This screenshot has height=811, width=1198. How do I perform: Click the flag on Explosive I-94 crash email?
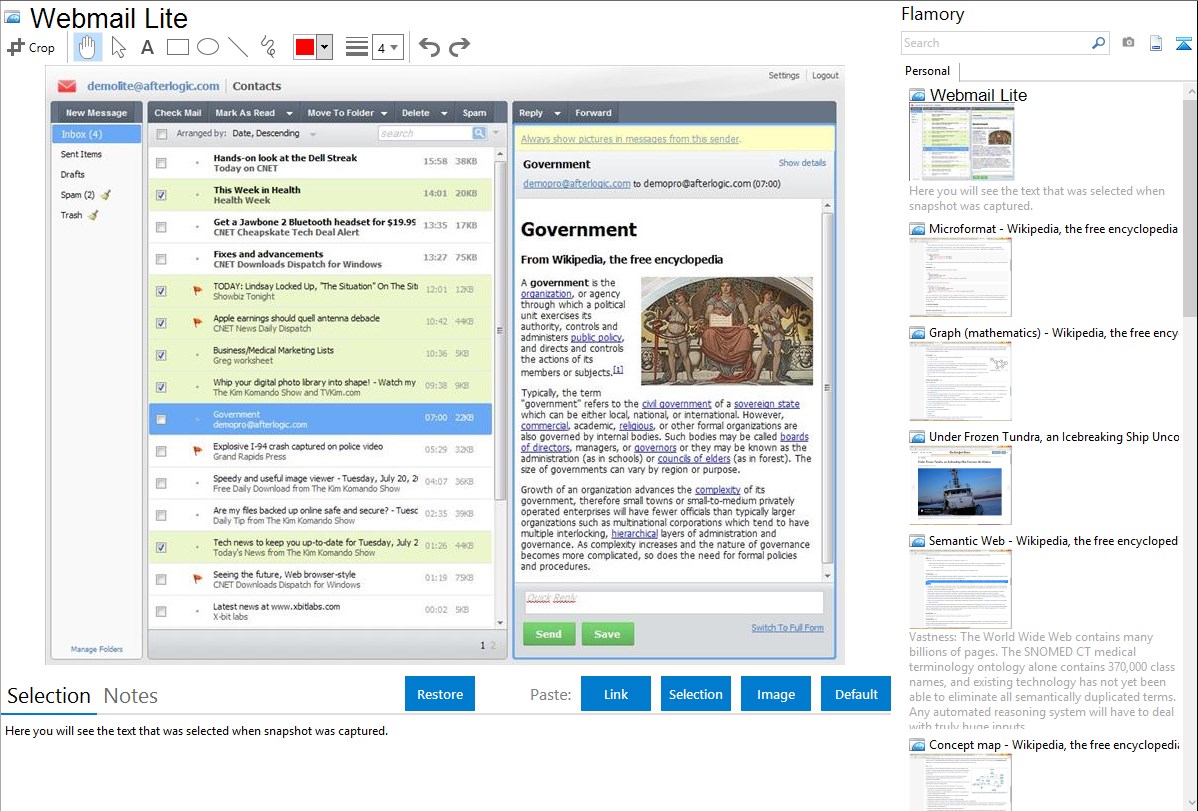tap(197, 451)
